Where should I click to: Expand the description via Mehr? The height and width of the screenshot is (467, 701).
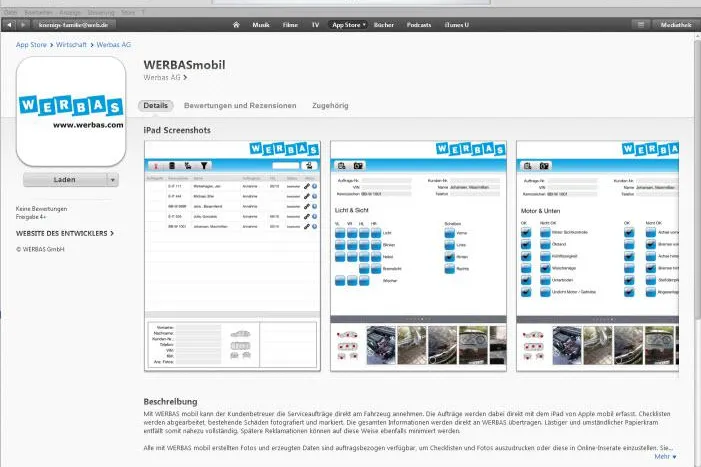[x=665, y=456]
